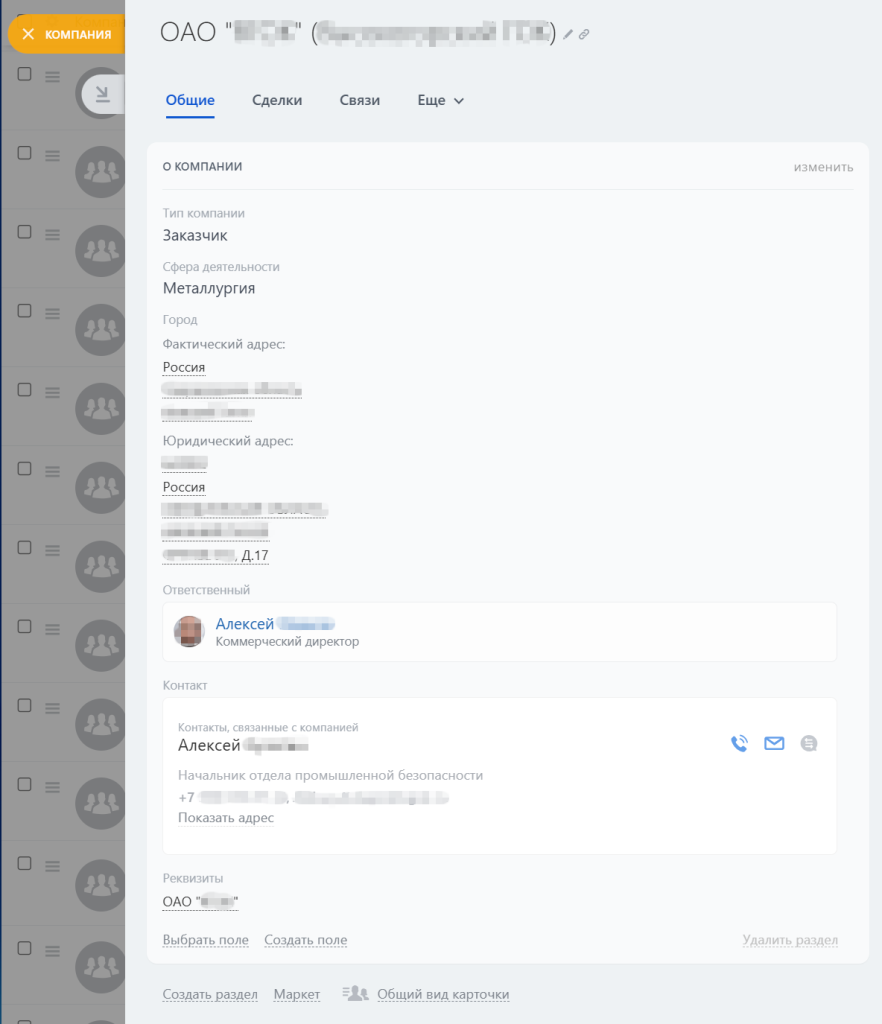Close the card using the X on Компания label
882x1024 pixels.
click(28, 34)
